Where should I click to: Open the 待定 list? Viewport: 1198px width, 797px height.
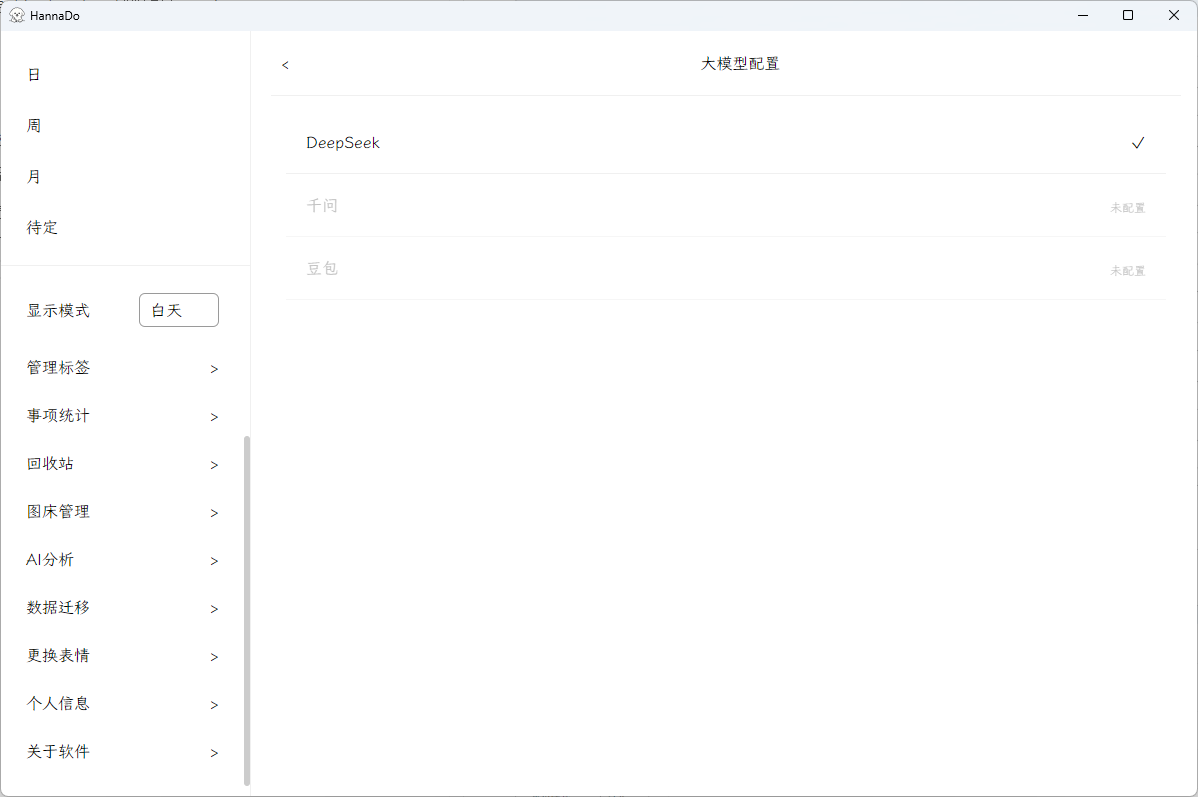(42, 228)
